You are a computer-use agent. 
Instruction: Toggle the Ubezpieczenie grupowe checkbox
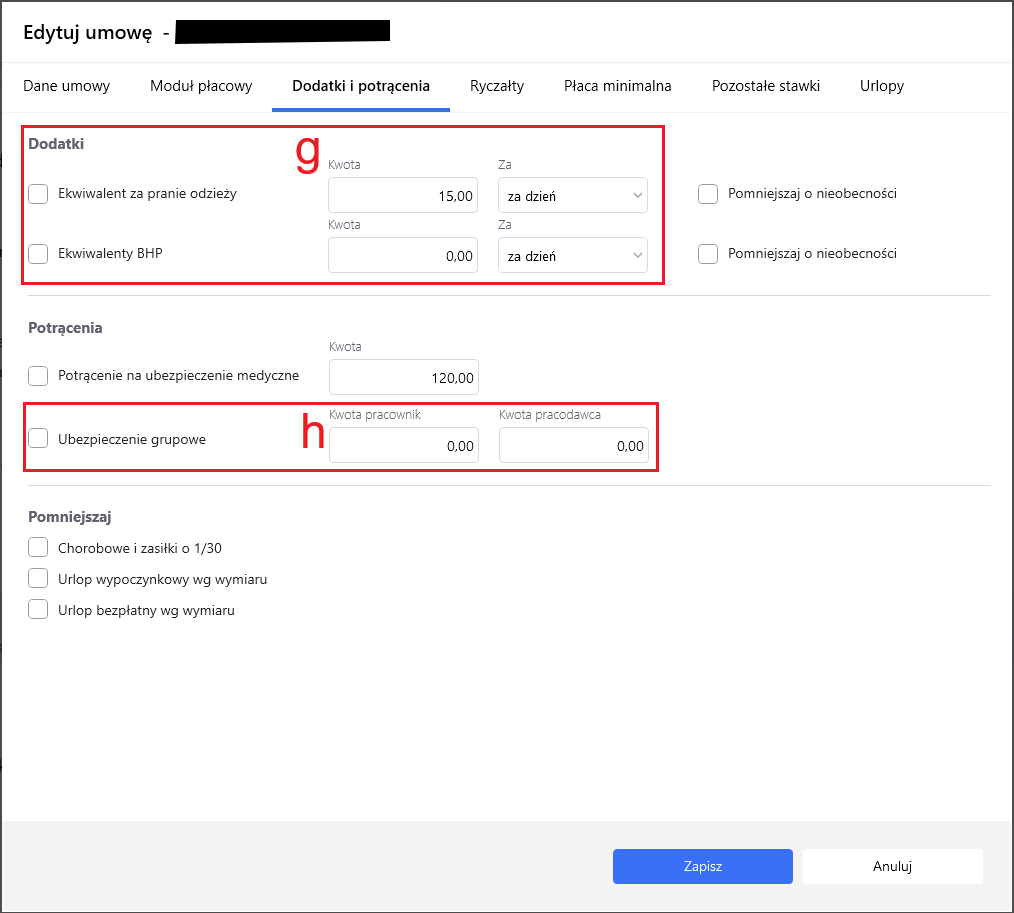click(38, 438)
